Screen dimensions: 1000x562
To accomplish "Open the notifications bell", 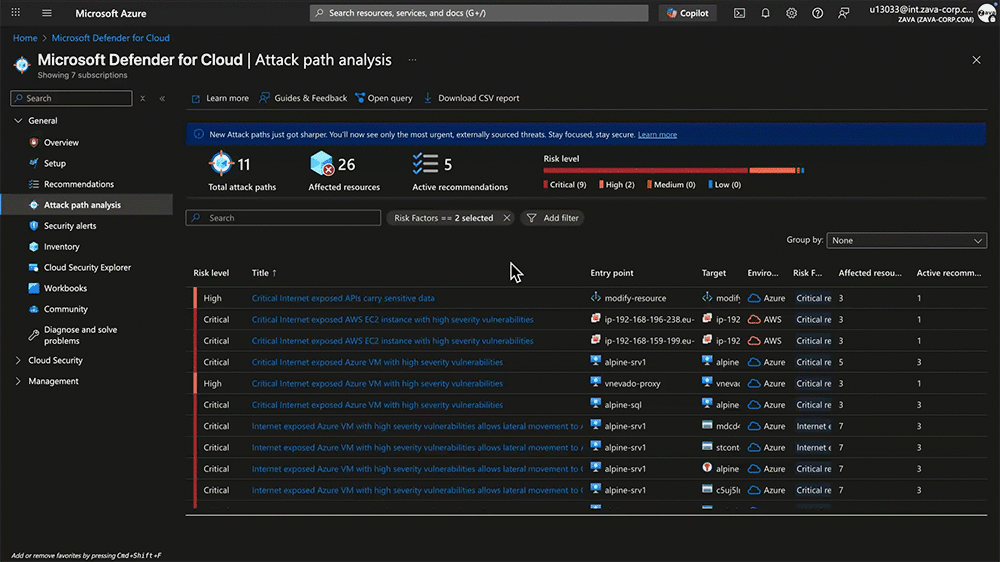I will (765, 13).
